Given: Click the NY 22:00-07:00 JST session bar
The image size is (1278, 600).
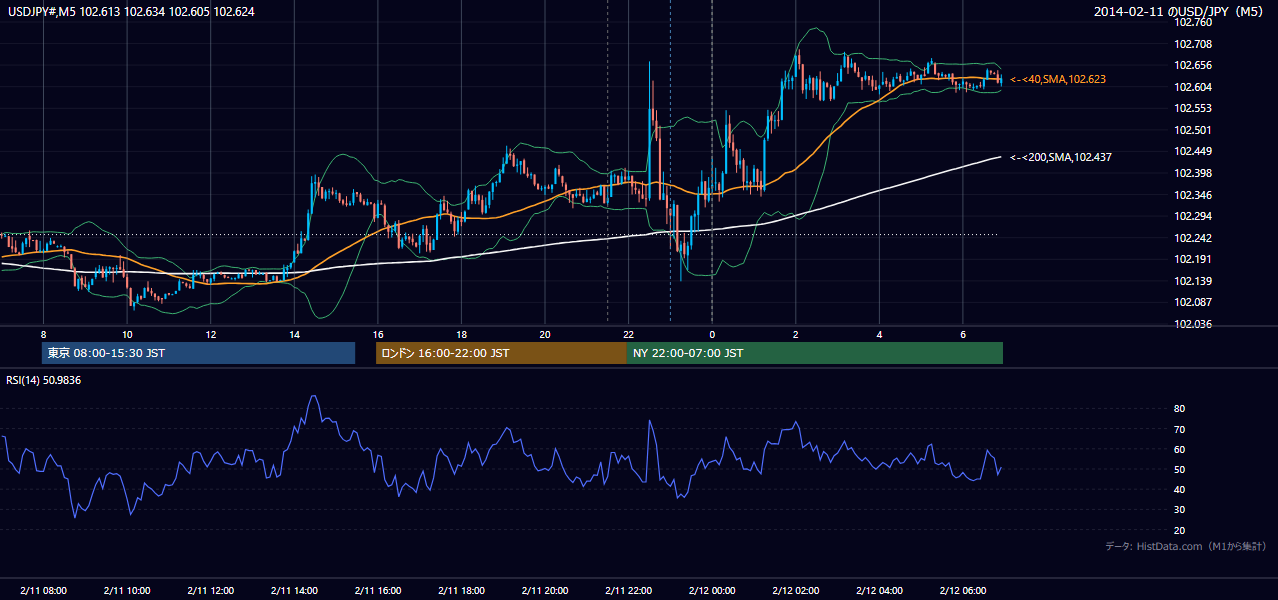Looking at the screenshot, I should coord(815,353).
